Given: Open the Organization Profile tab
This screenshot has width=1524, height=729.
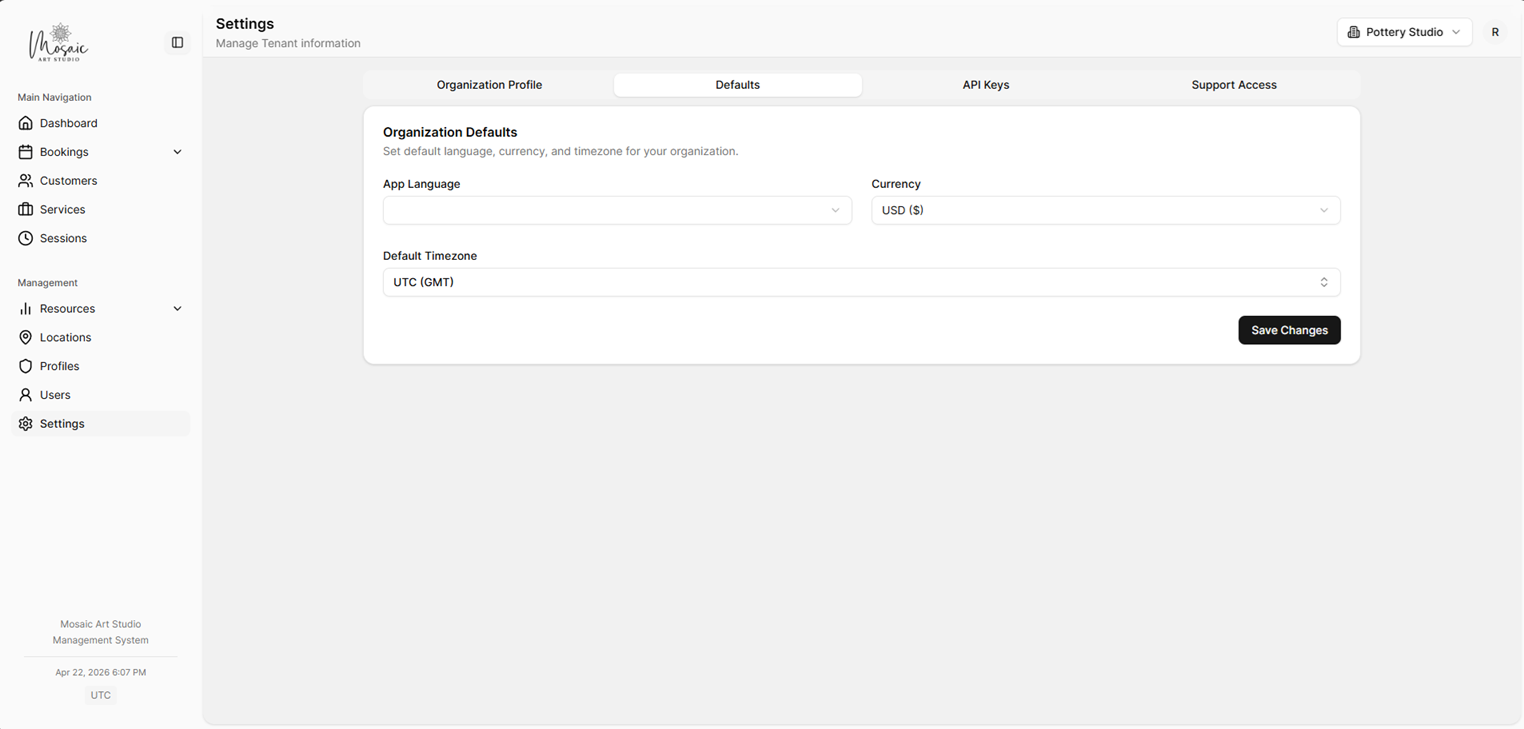Looking at the screenshot, I should click(489, 85).
